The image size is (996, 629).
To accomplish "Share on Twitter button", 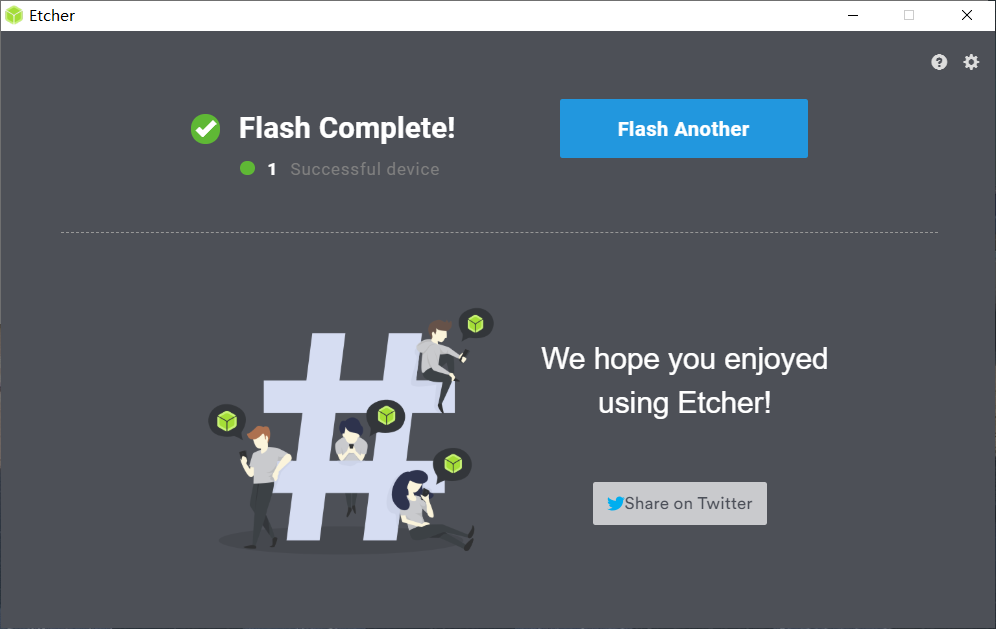I will [x=680, y=503].
